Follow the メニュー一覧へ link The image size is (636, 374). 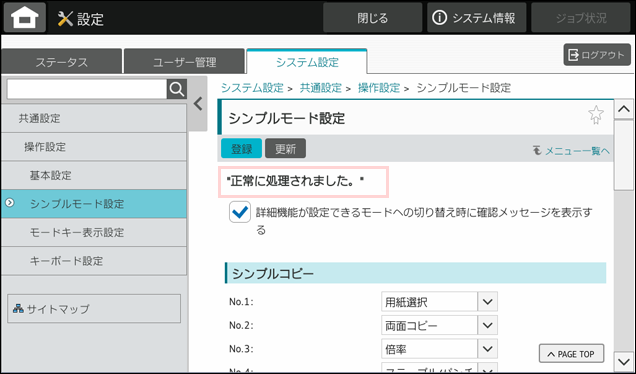(x=572, y=151)
